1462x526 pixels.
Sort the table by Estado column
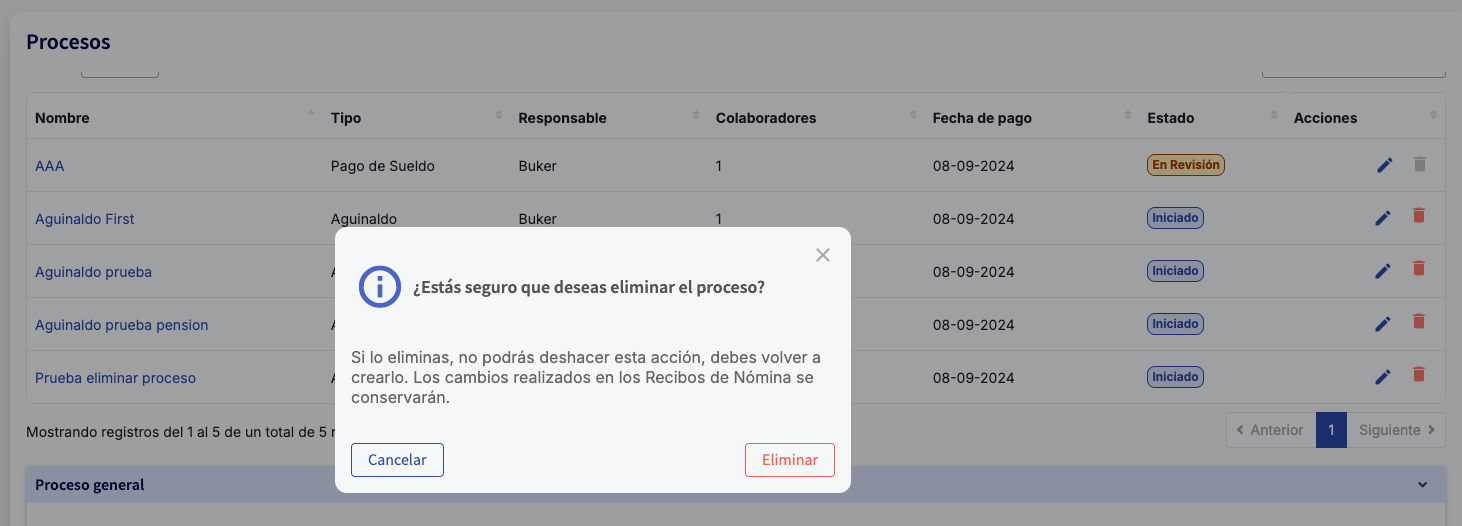click(x=1170, y=118)
